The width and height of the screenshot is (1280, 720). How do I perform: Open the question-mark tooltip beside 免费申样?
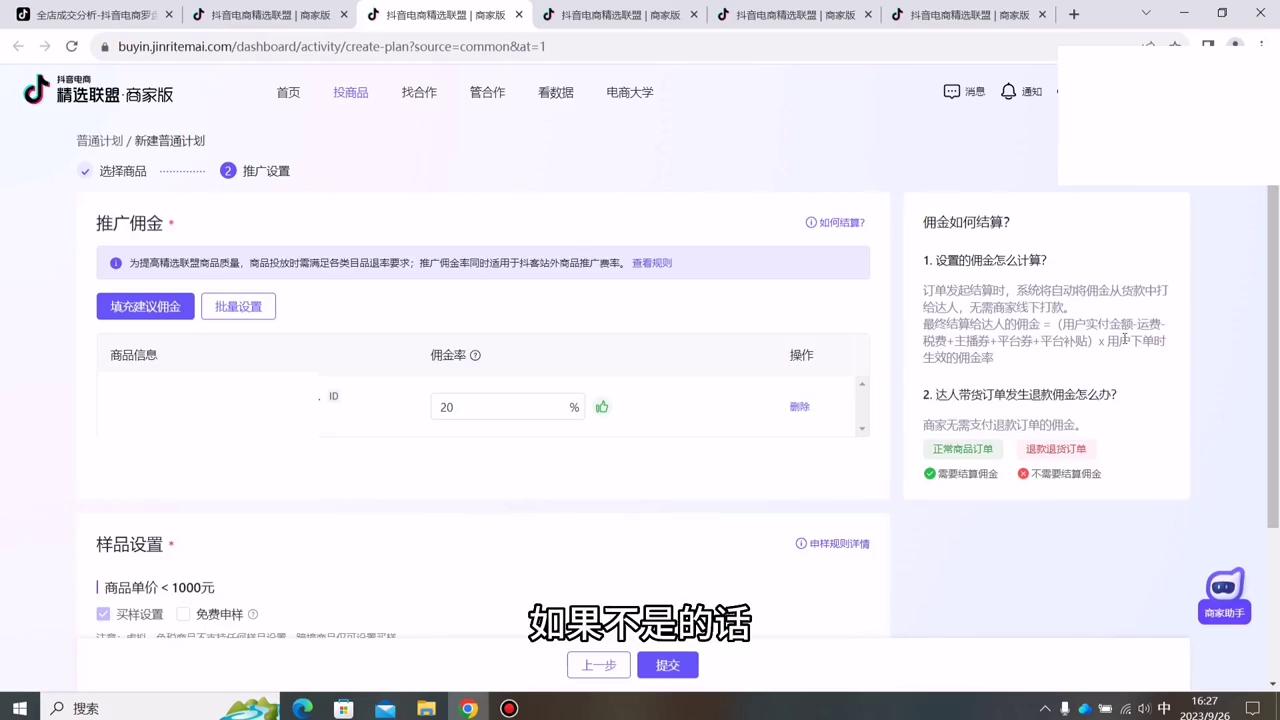pyautogui.click(x=252, y=614)
